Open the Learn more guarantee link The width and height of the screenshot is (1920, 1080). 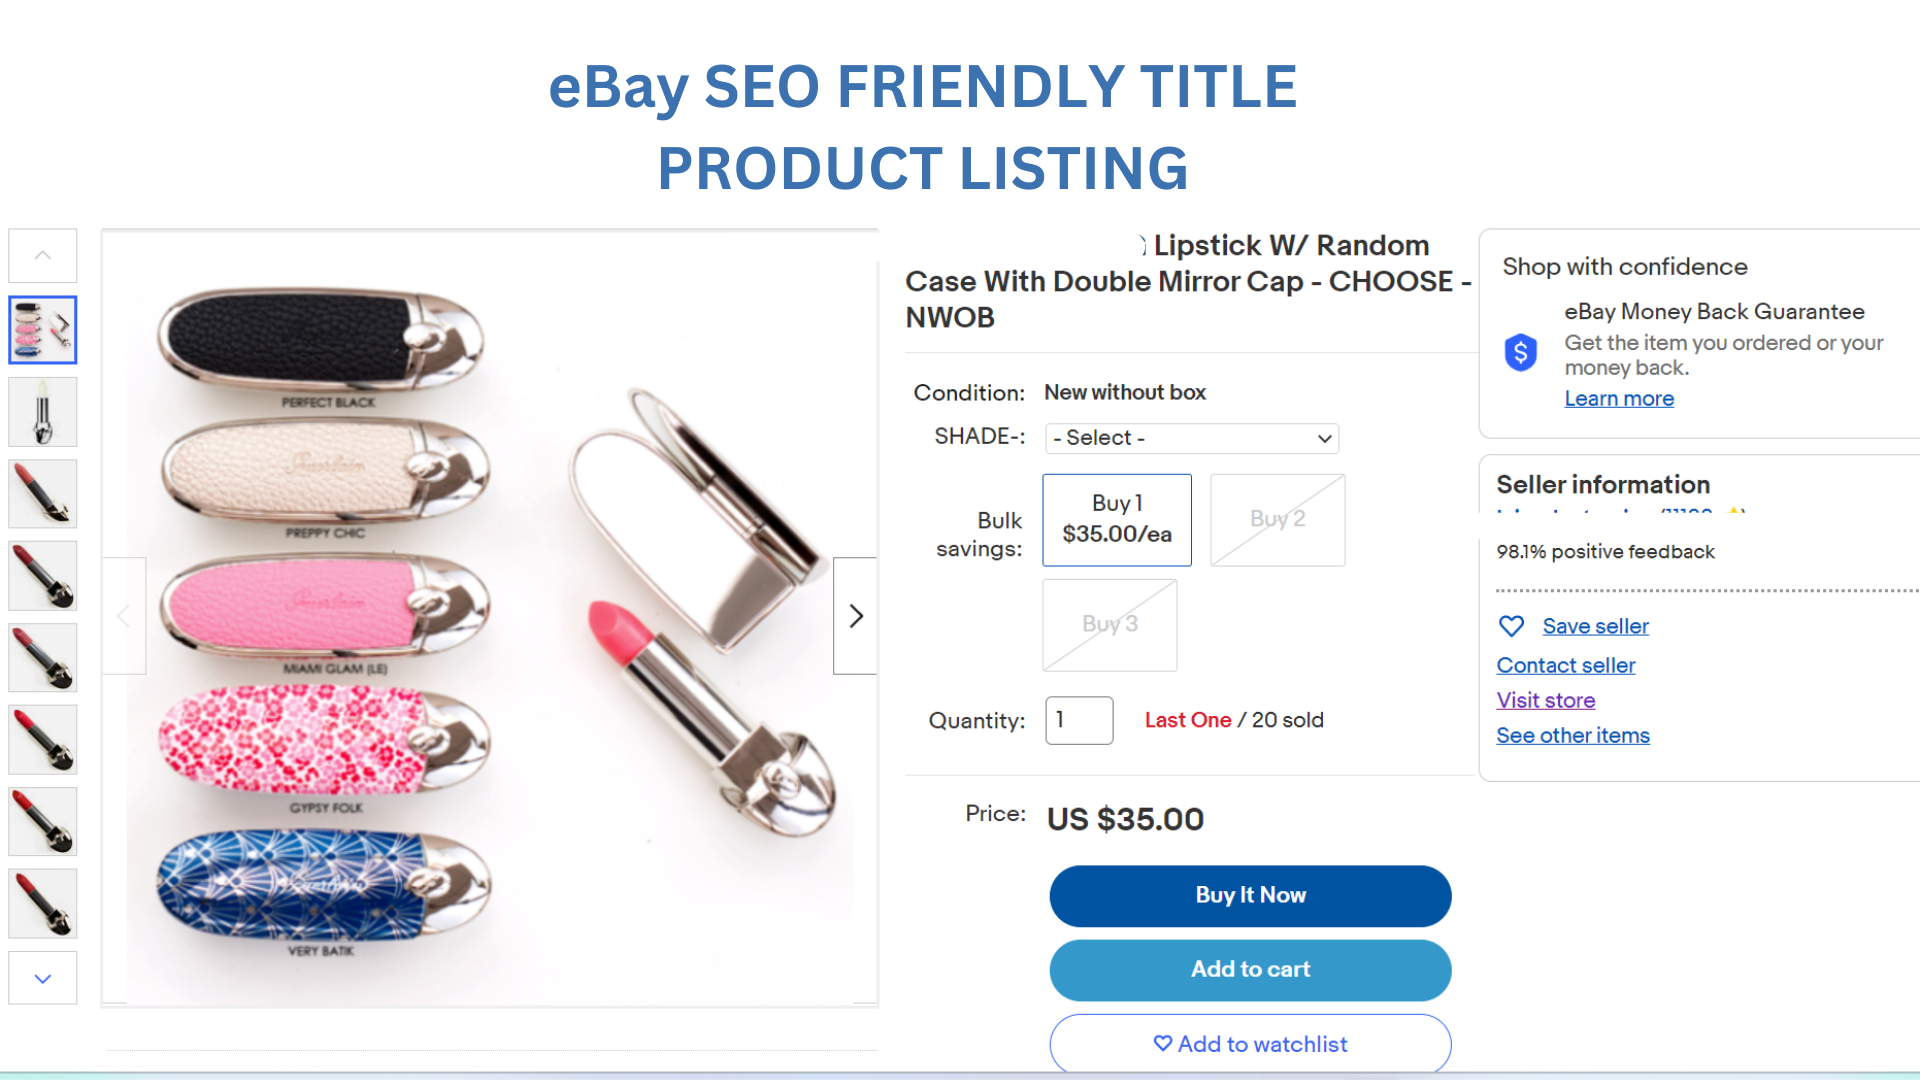click(1618, 399)
